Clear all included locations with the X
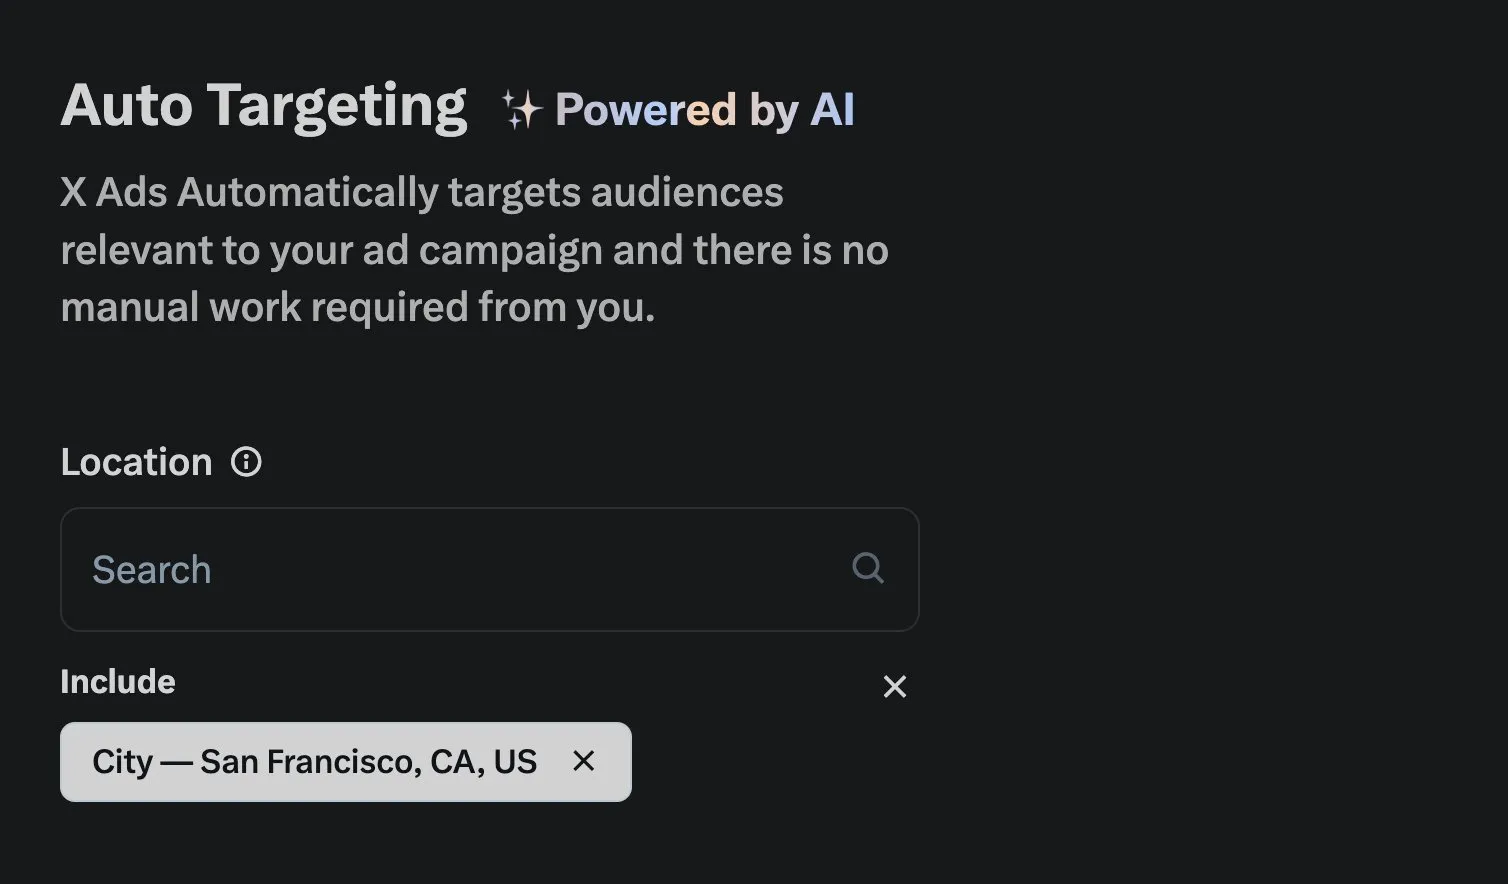 [x=895, y=686]
